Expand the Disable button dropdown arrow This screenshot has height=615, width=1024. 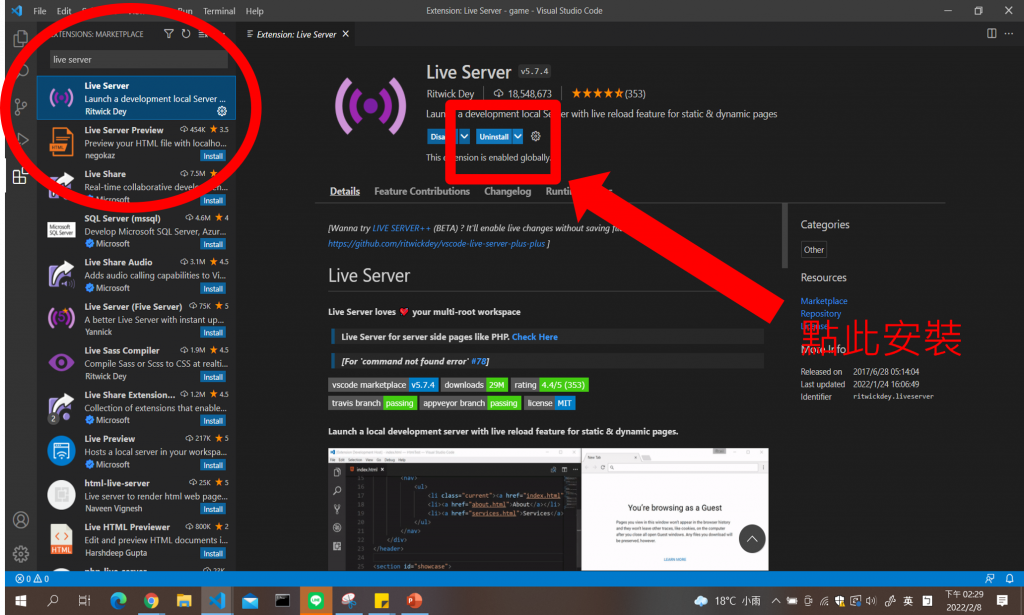(464, 136)
